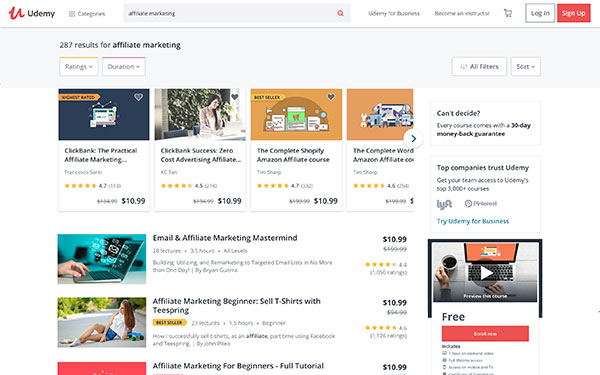Play the course preview video
Screen dimensions: 600x375
pos(486,273)
